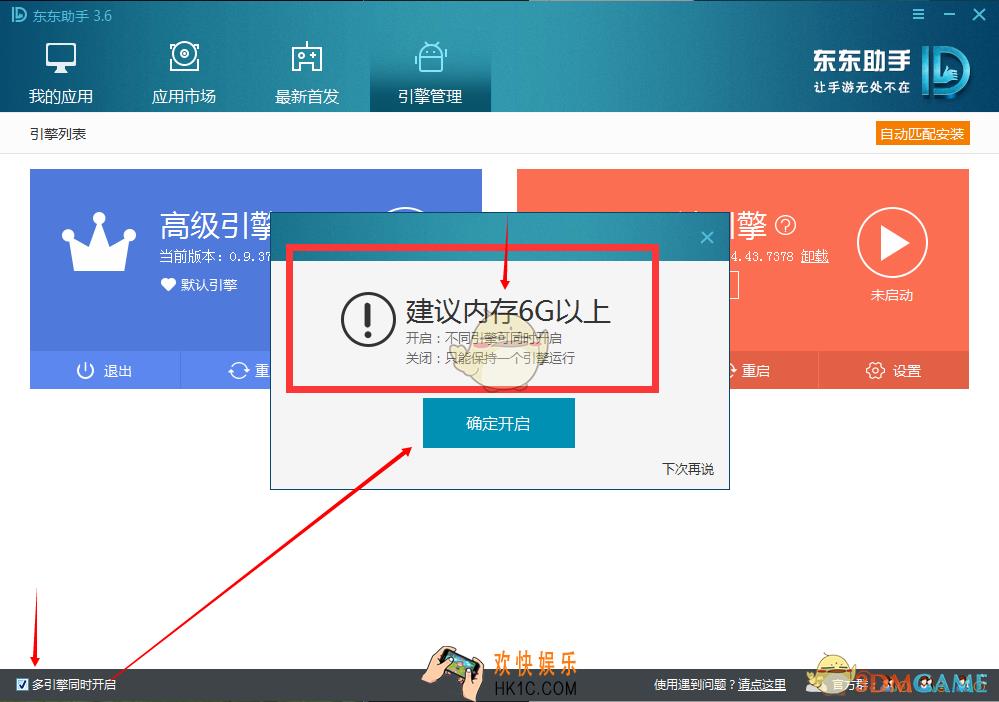This screenshot has width=999, height=702.
Task: Click the 东东助手 logo at top right
Action: (891, 71)
